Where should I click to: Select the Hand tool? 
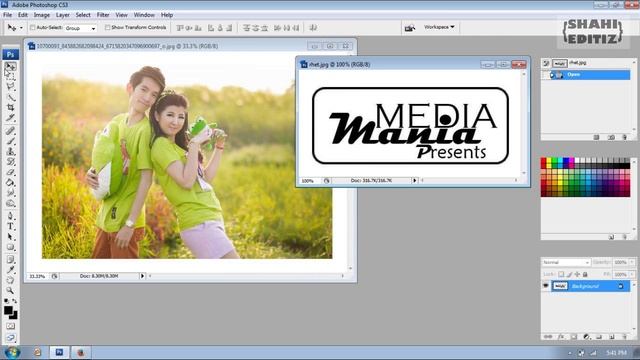11,280
